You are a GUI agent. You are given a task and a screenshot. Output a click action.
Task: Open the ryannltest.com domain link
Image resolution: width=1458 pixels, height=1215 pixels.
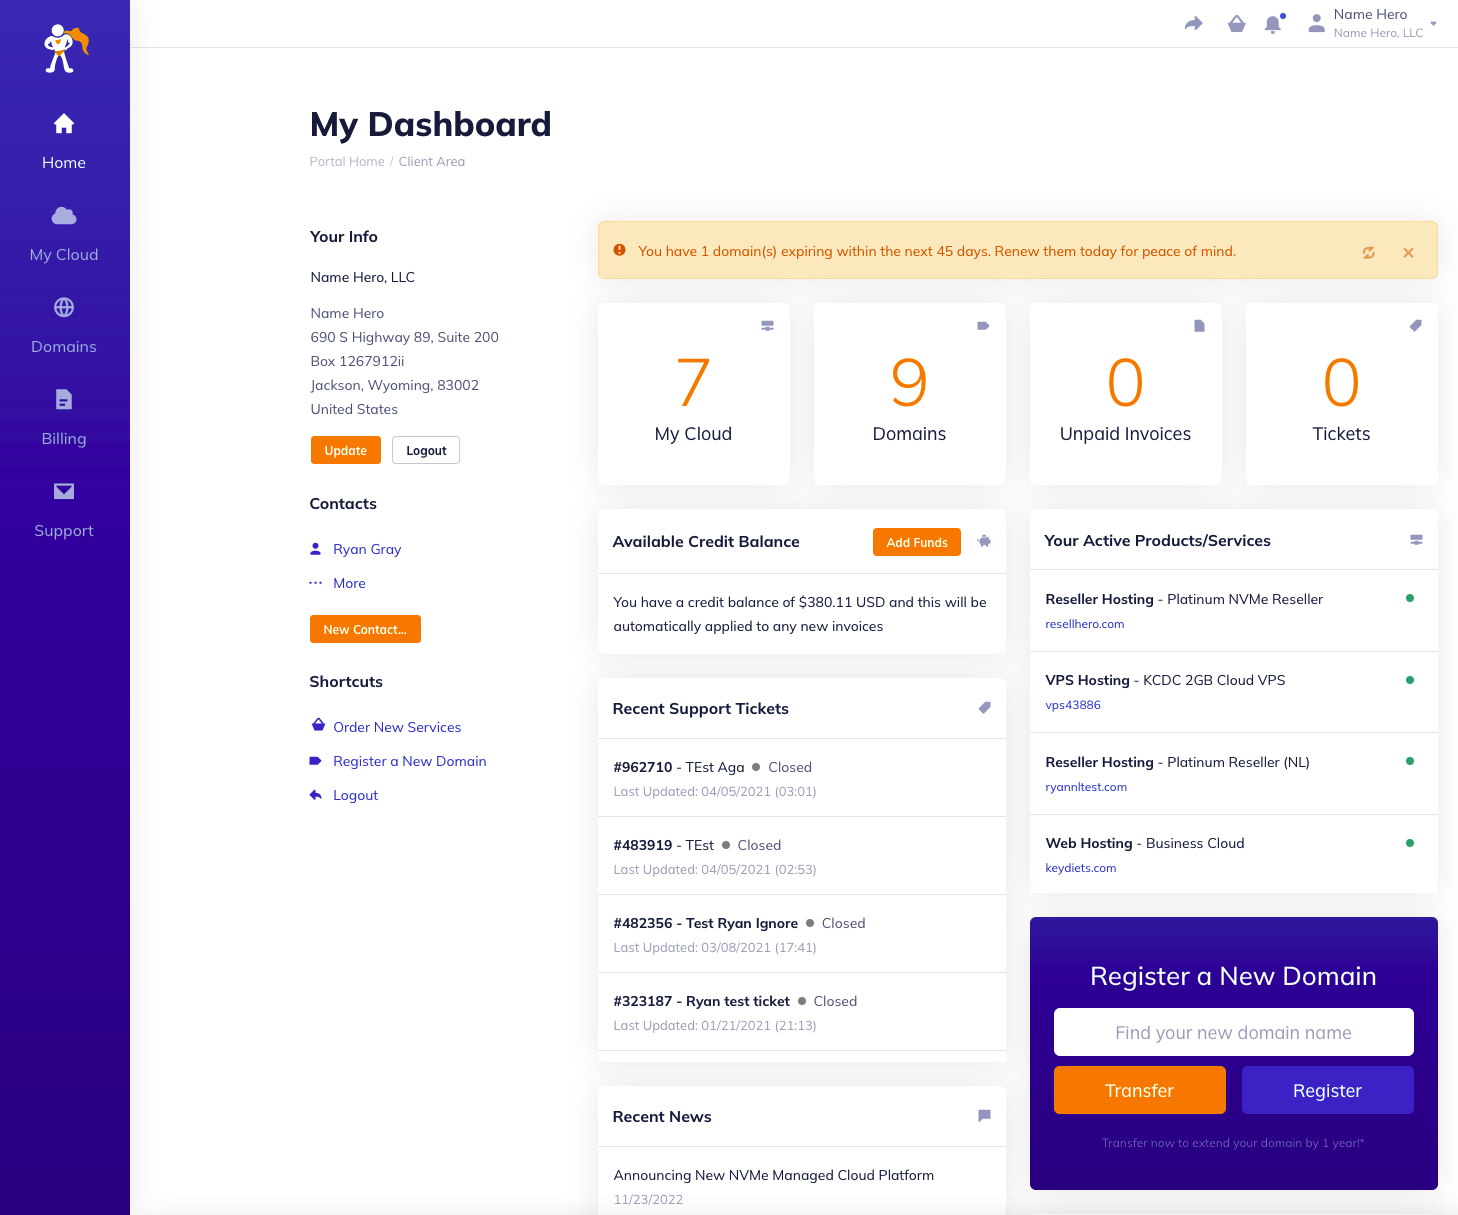tap(1086, 787)
